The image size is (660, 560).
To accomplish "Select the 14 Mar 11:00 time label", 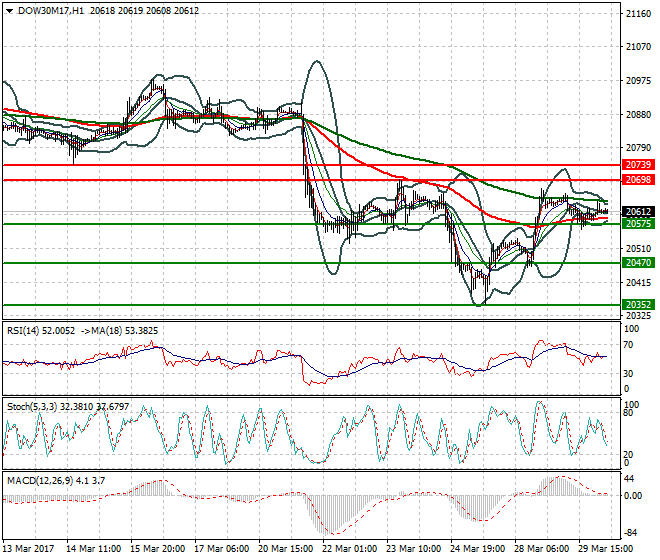I will pyautogui.click(x=93, y=549).
